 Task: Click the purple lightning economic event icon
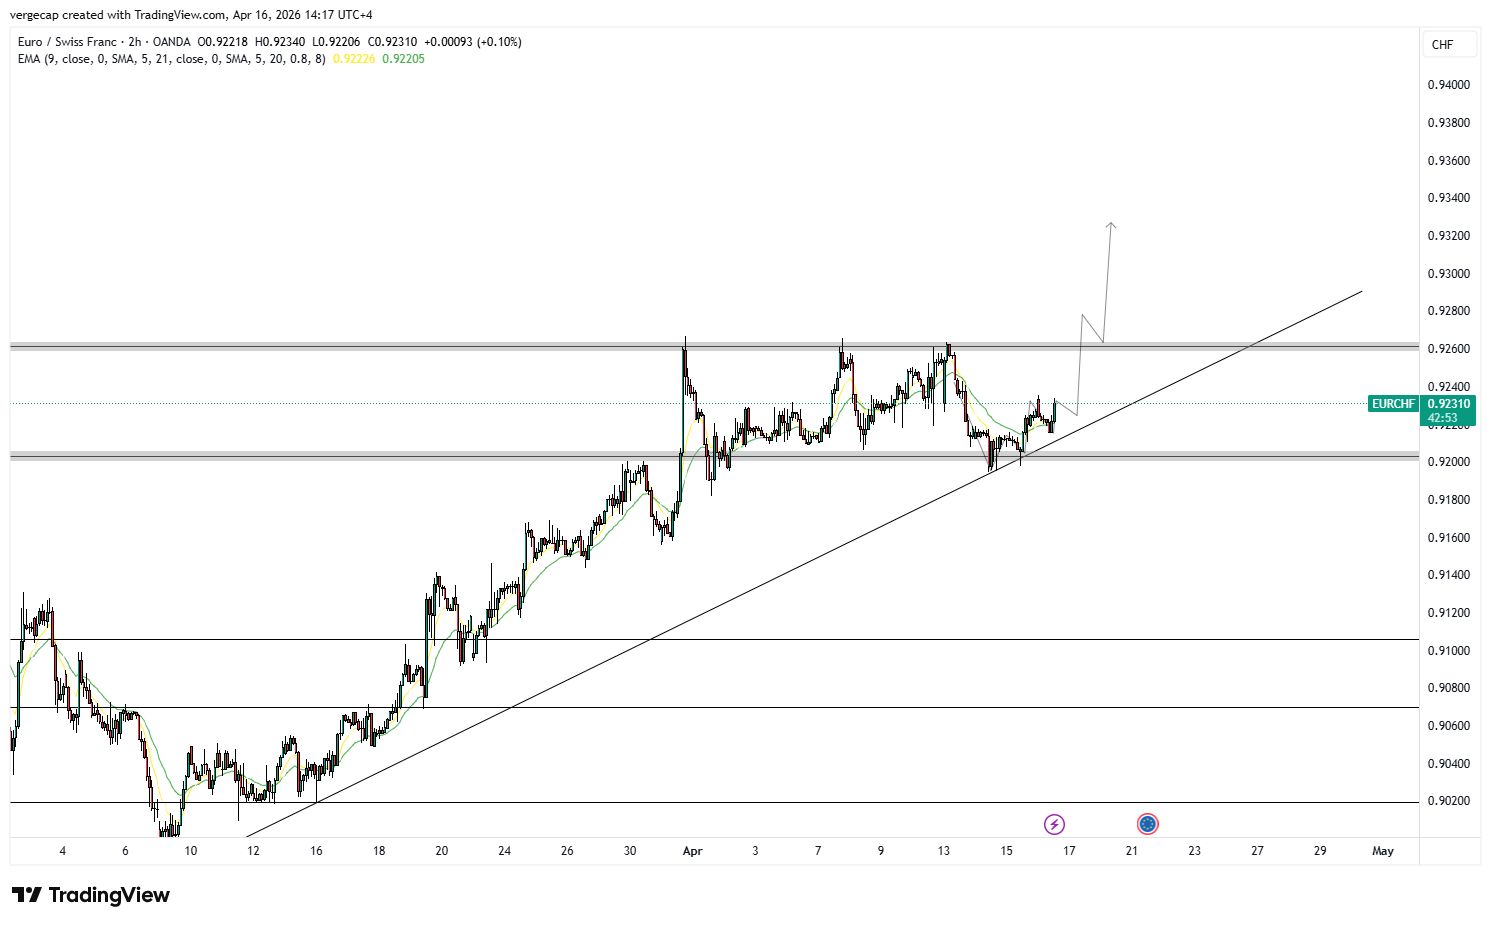click(x=1055, y=823)
